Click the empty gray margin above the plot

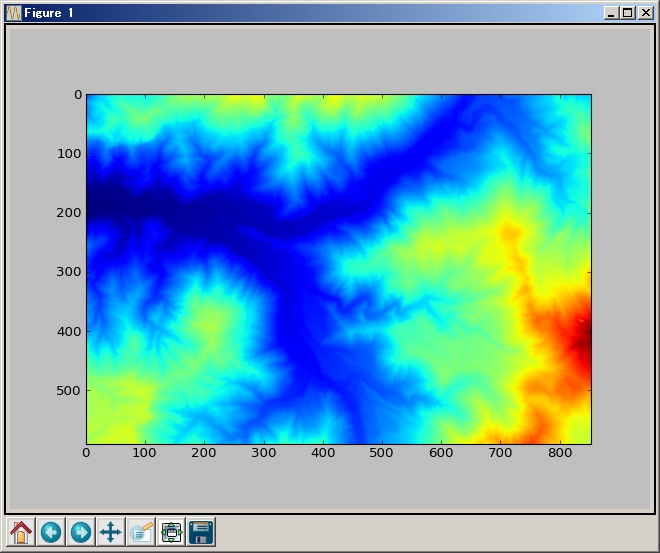click(330, 60)
